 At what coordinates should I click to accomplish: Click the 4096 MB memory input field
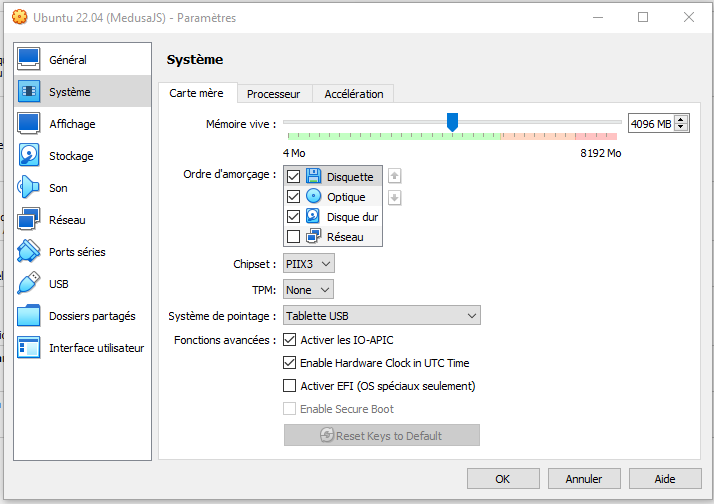(652, 123)
